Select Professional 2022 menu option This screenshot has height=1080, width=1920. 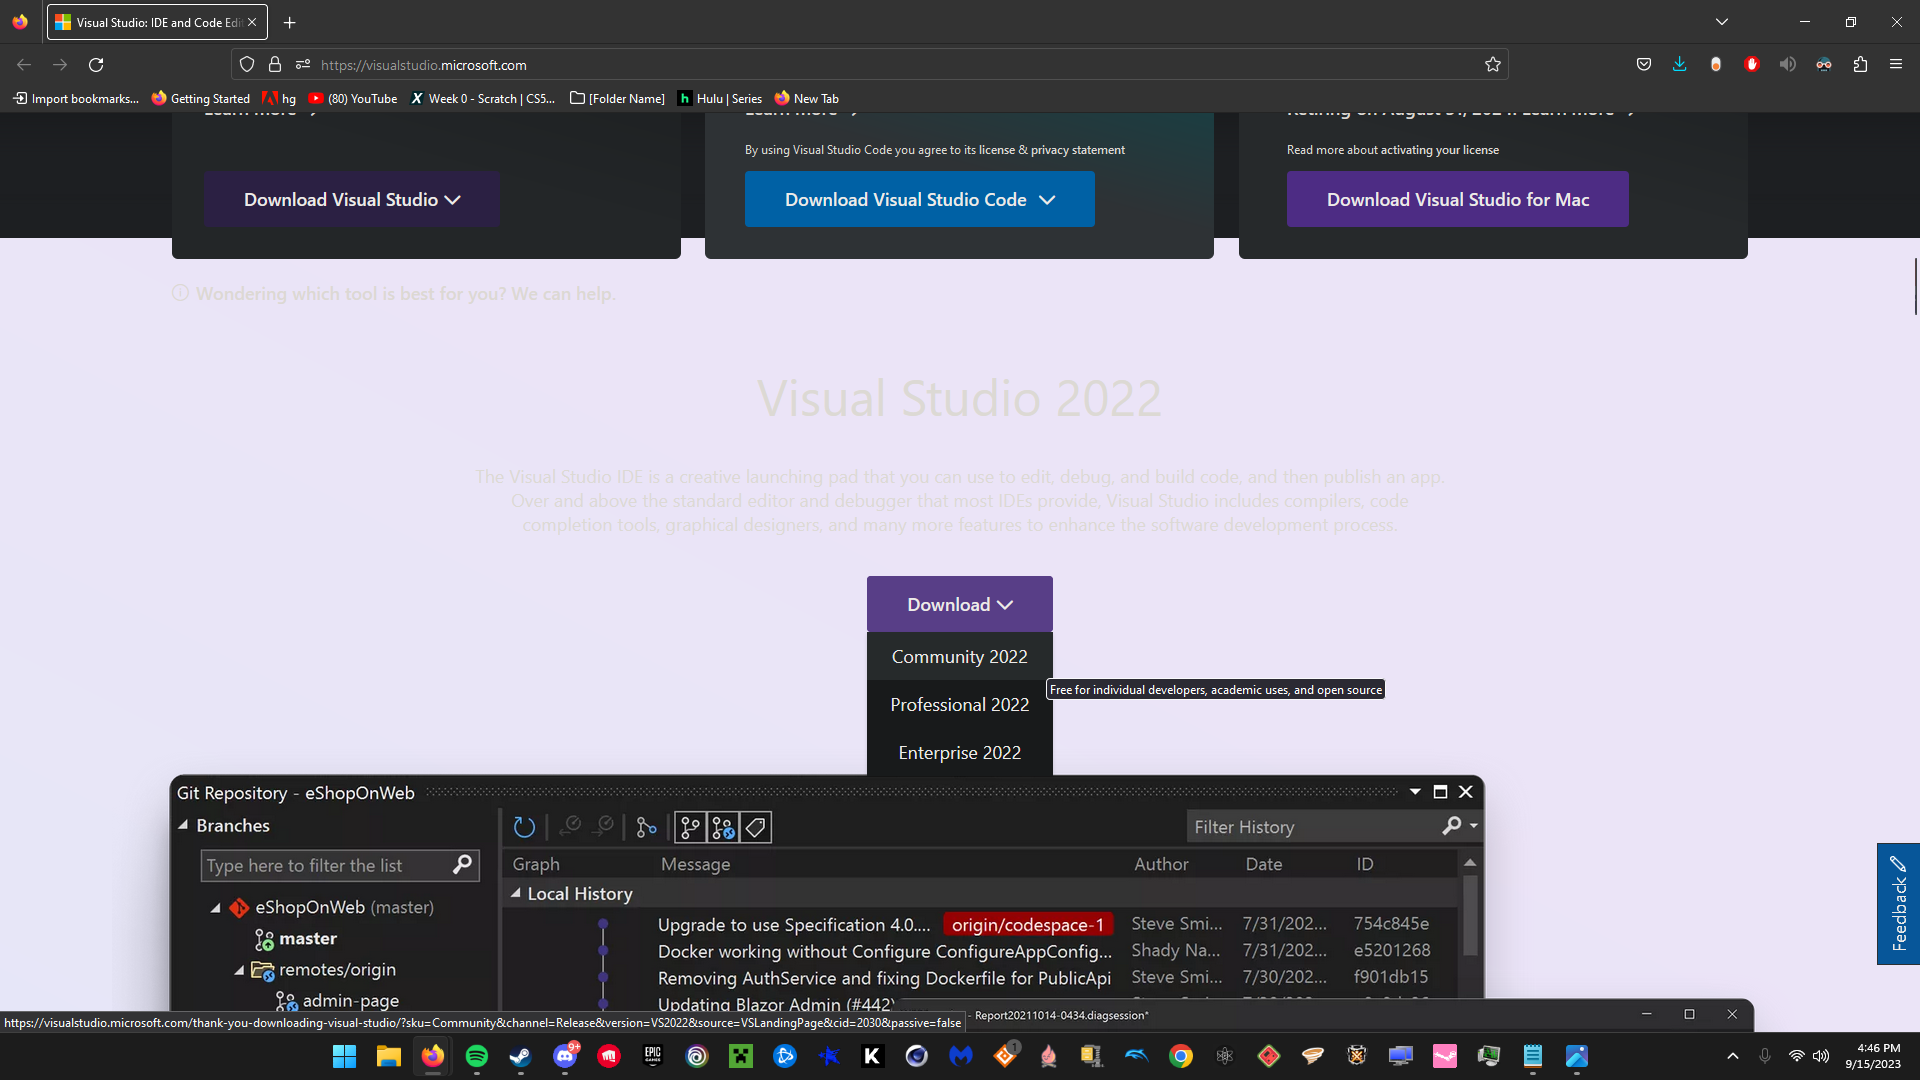tap(959, 705)
